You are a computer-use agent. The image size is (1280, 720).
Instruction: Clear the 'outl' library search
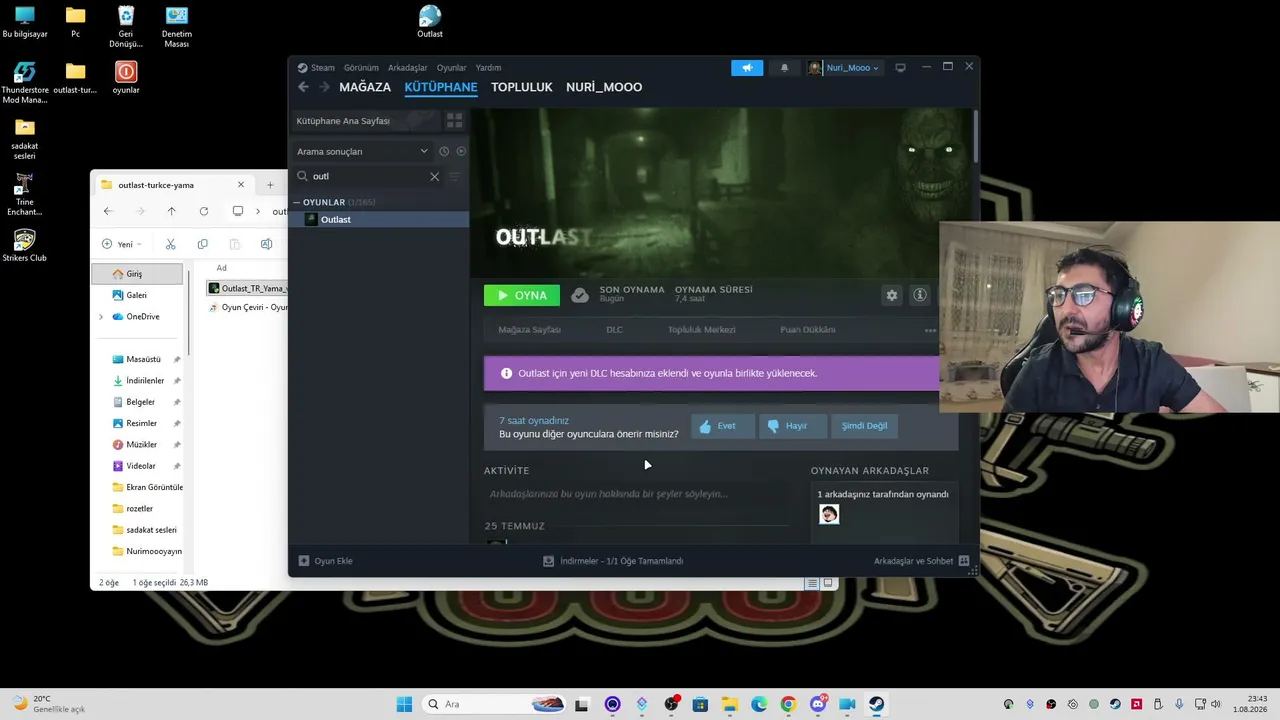pos(434,176)
